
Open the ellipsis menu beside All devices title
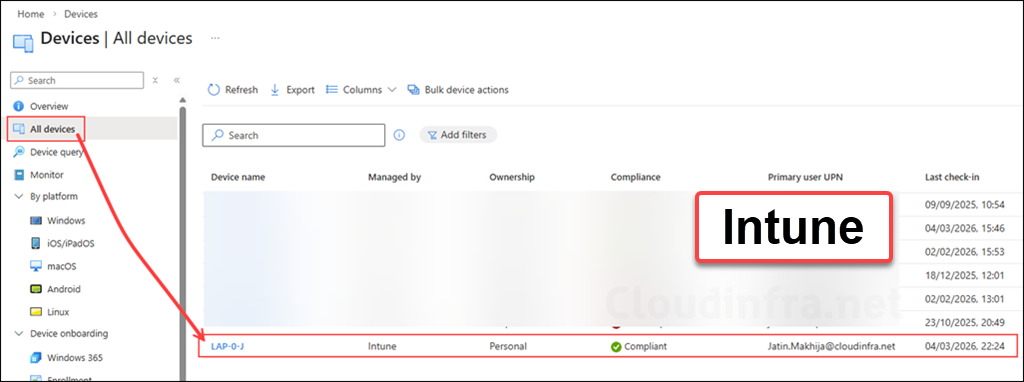click(x=215, y=38)
